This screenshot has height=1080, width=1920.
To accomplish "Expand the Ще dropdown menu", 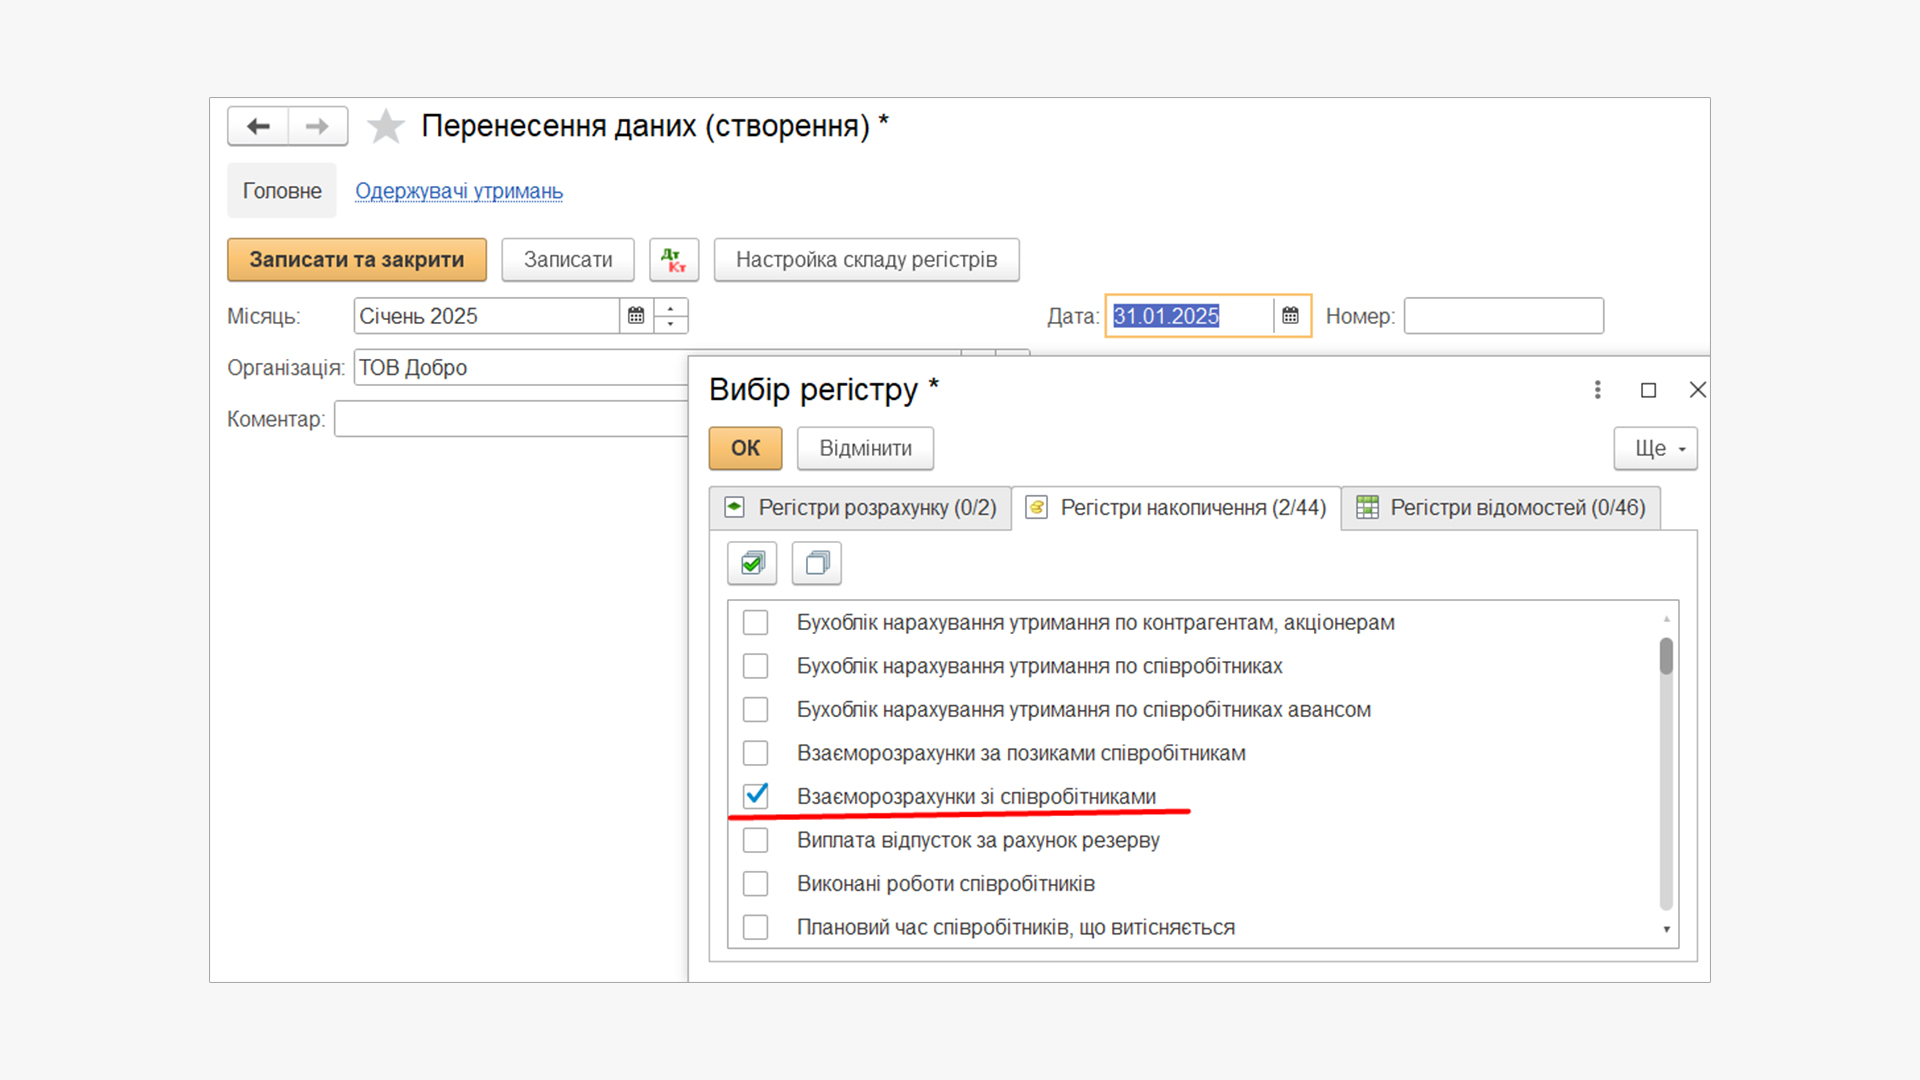I will [1655, 448].
